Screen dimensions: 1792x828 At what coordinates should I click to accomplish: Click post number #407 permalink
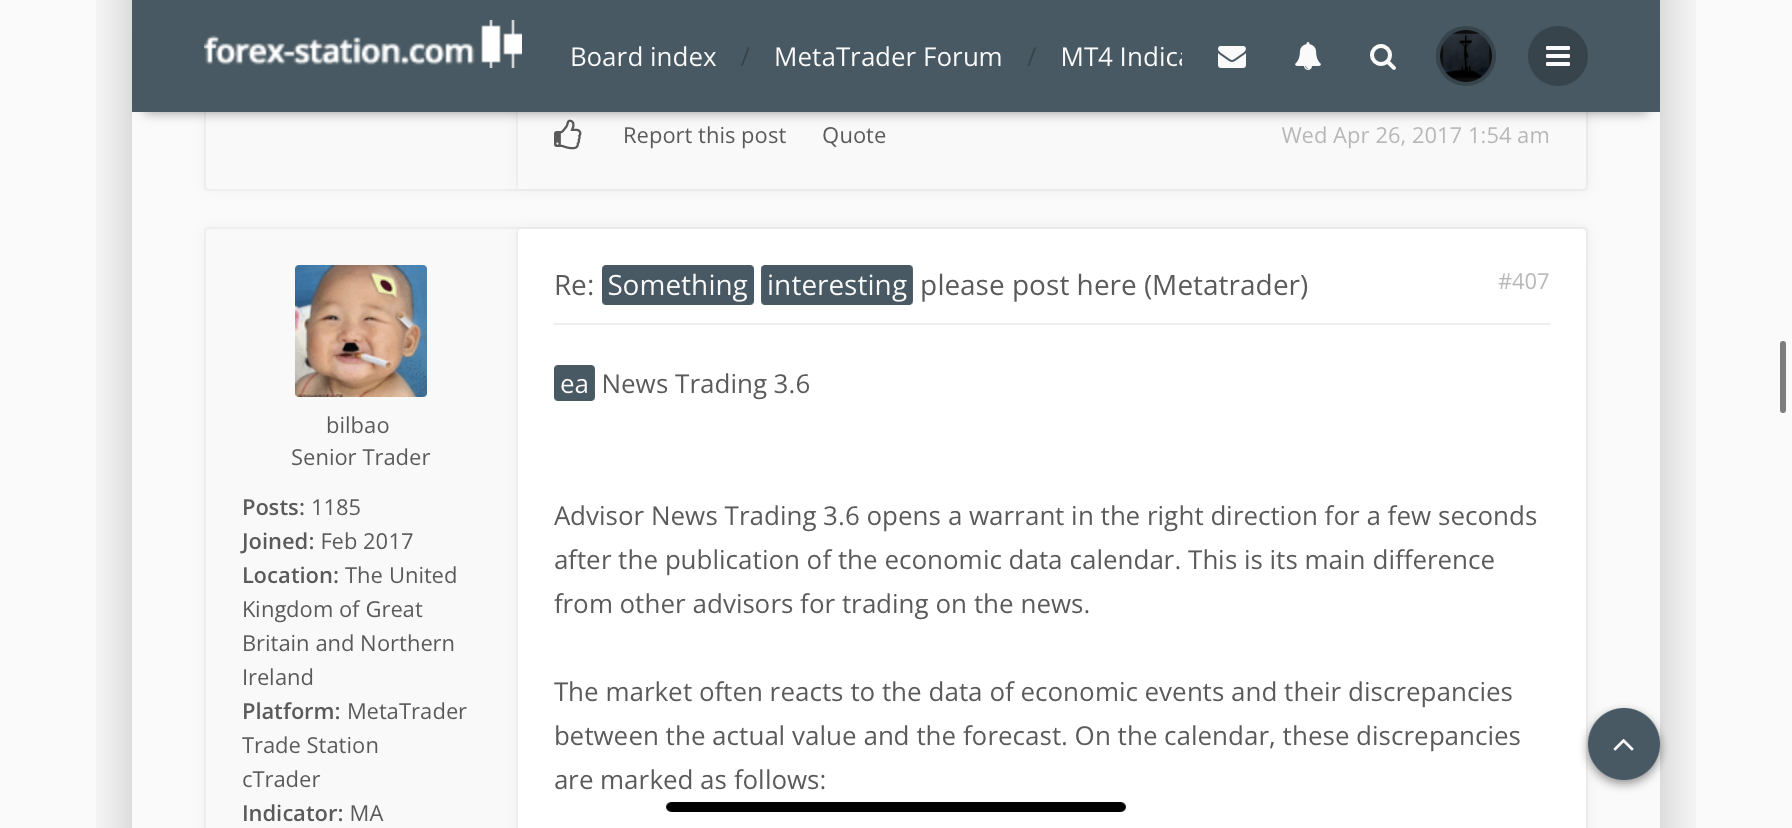tap(1523, 282)
